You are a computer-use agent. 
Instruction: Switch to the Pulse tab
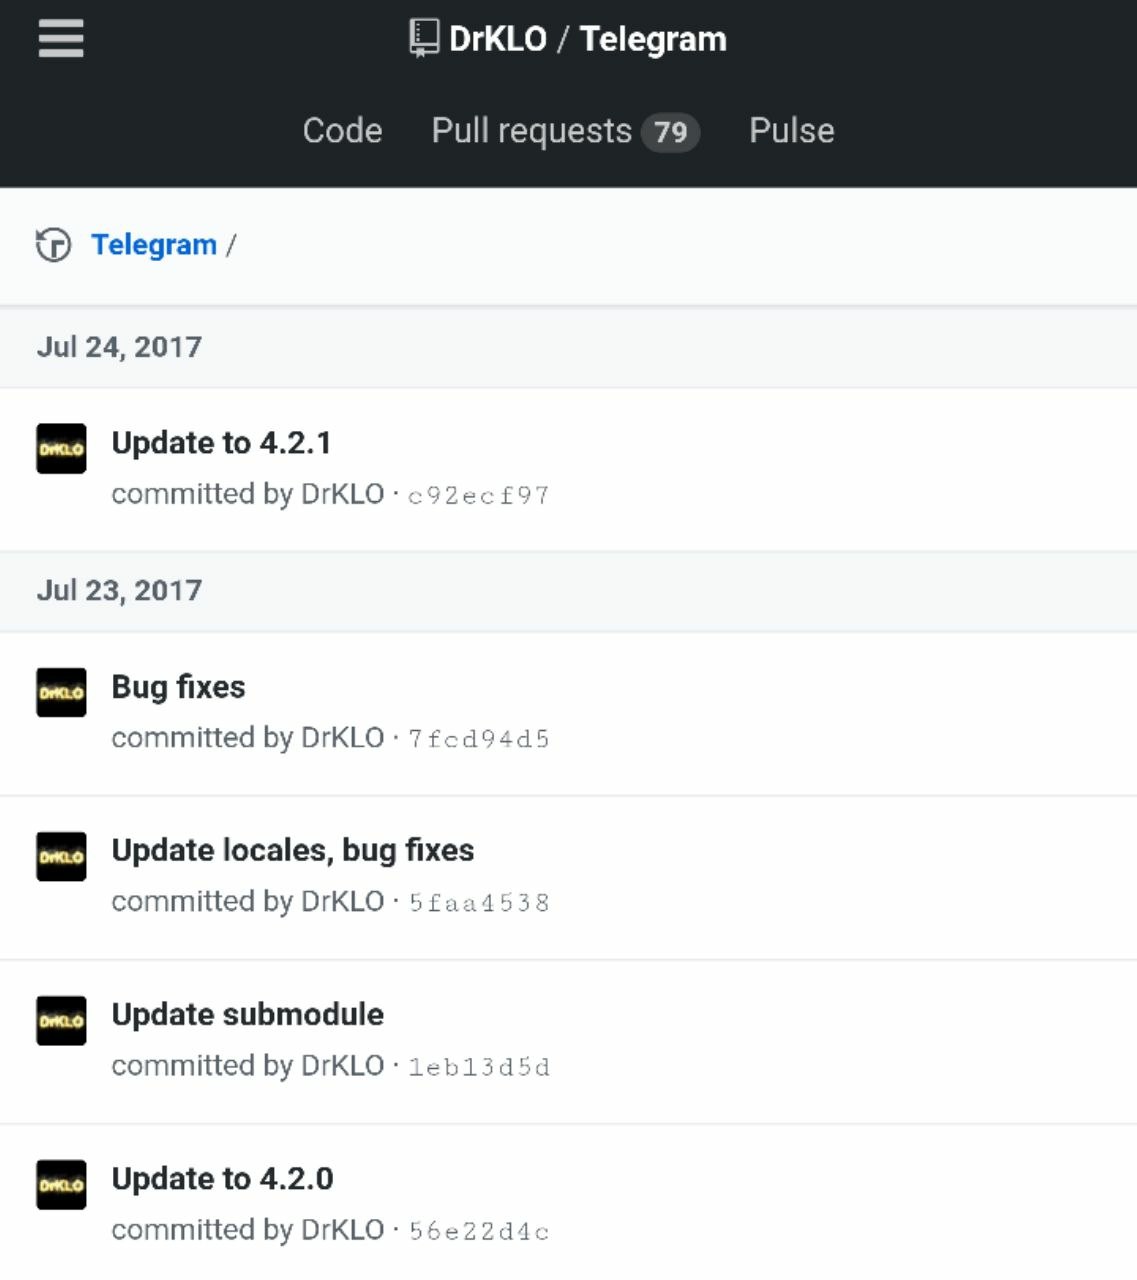(791, 131)
